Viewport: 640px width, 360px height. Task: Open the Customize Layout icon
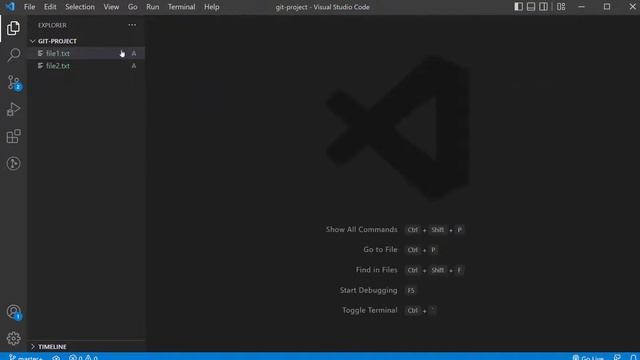[561, 7]
